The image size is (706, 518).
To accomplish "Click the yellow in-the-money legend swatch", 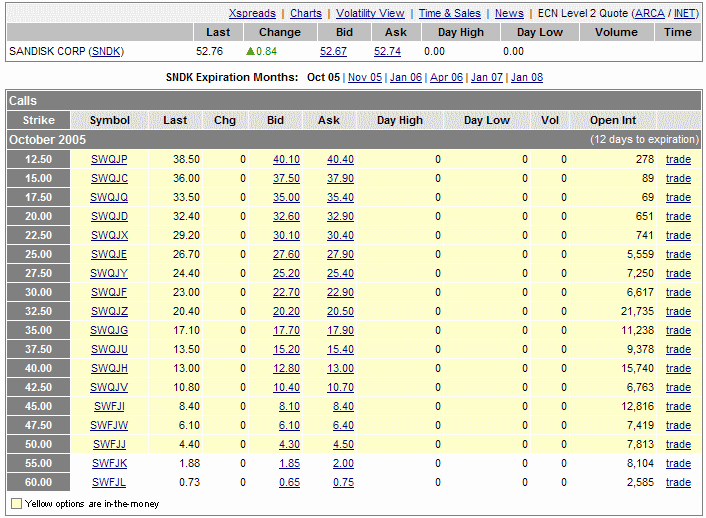I will point(16,504).
